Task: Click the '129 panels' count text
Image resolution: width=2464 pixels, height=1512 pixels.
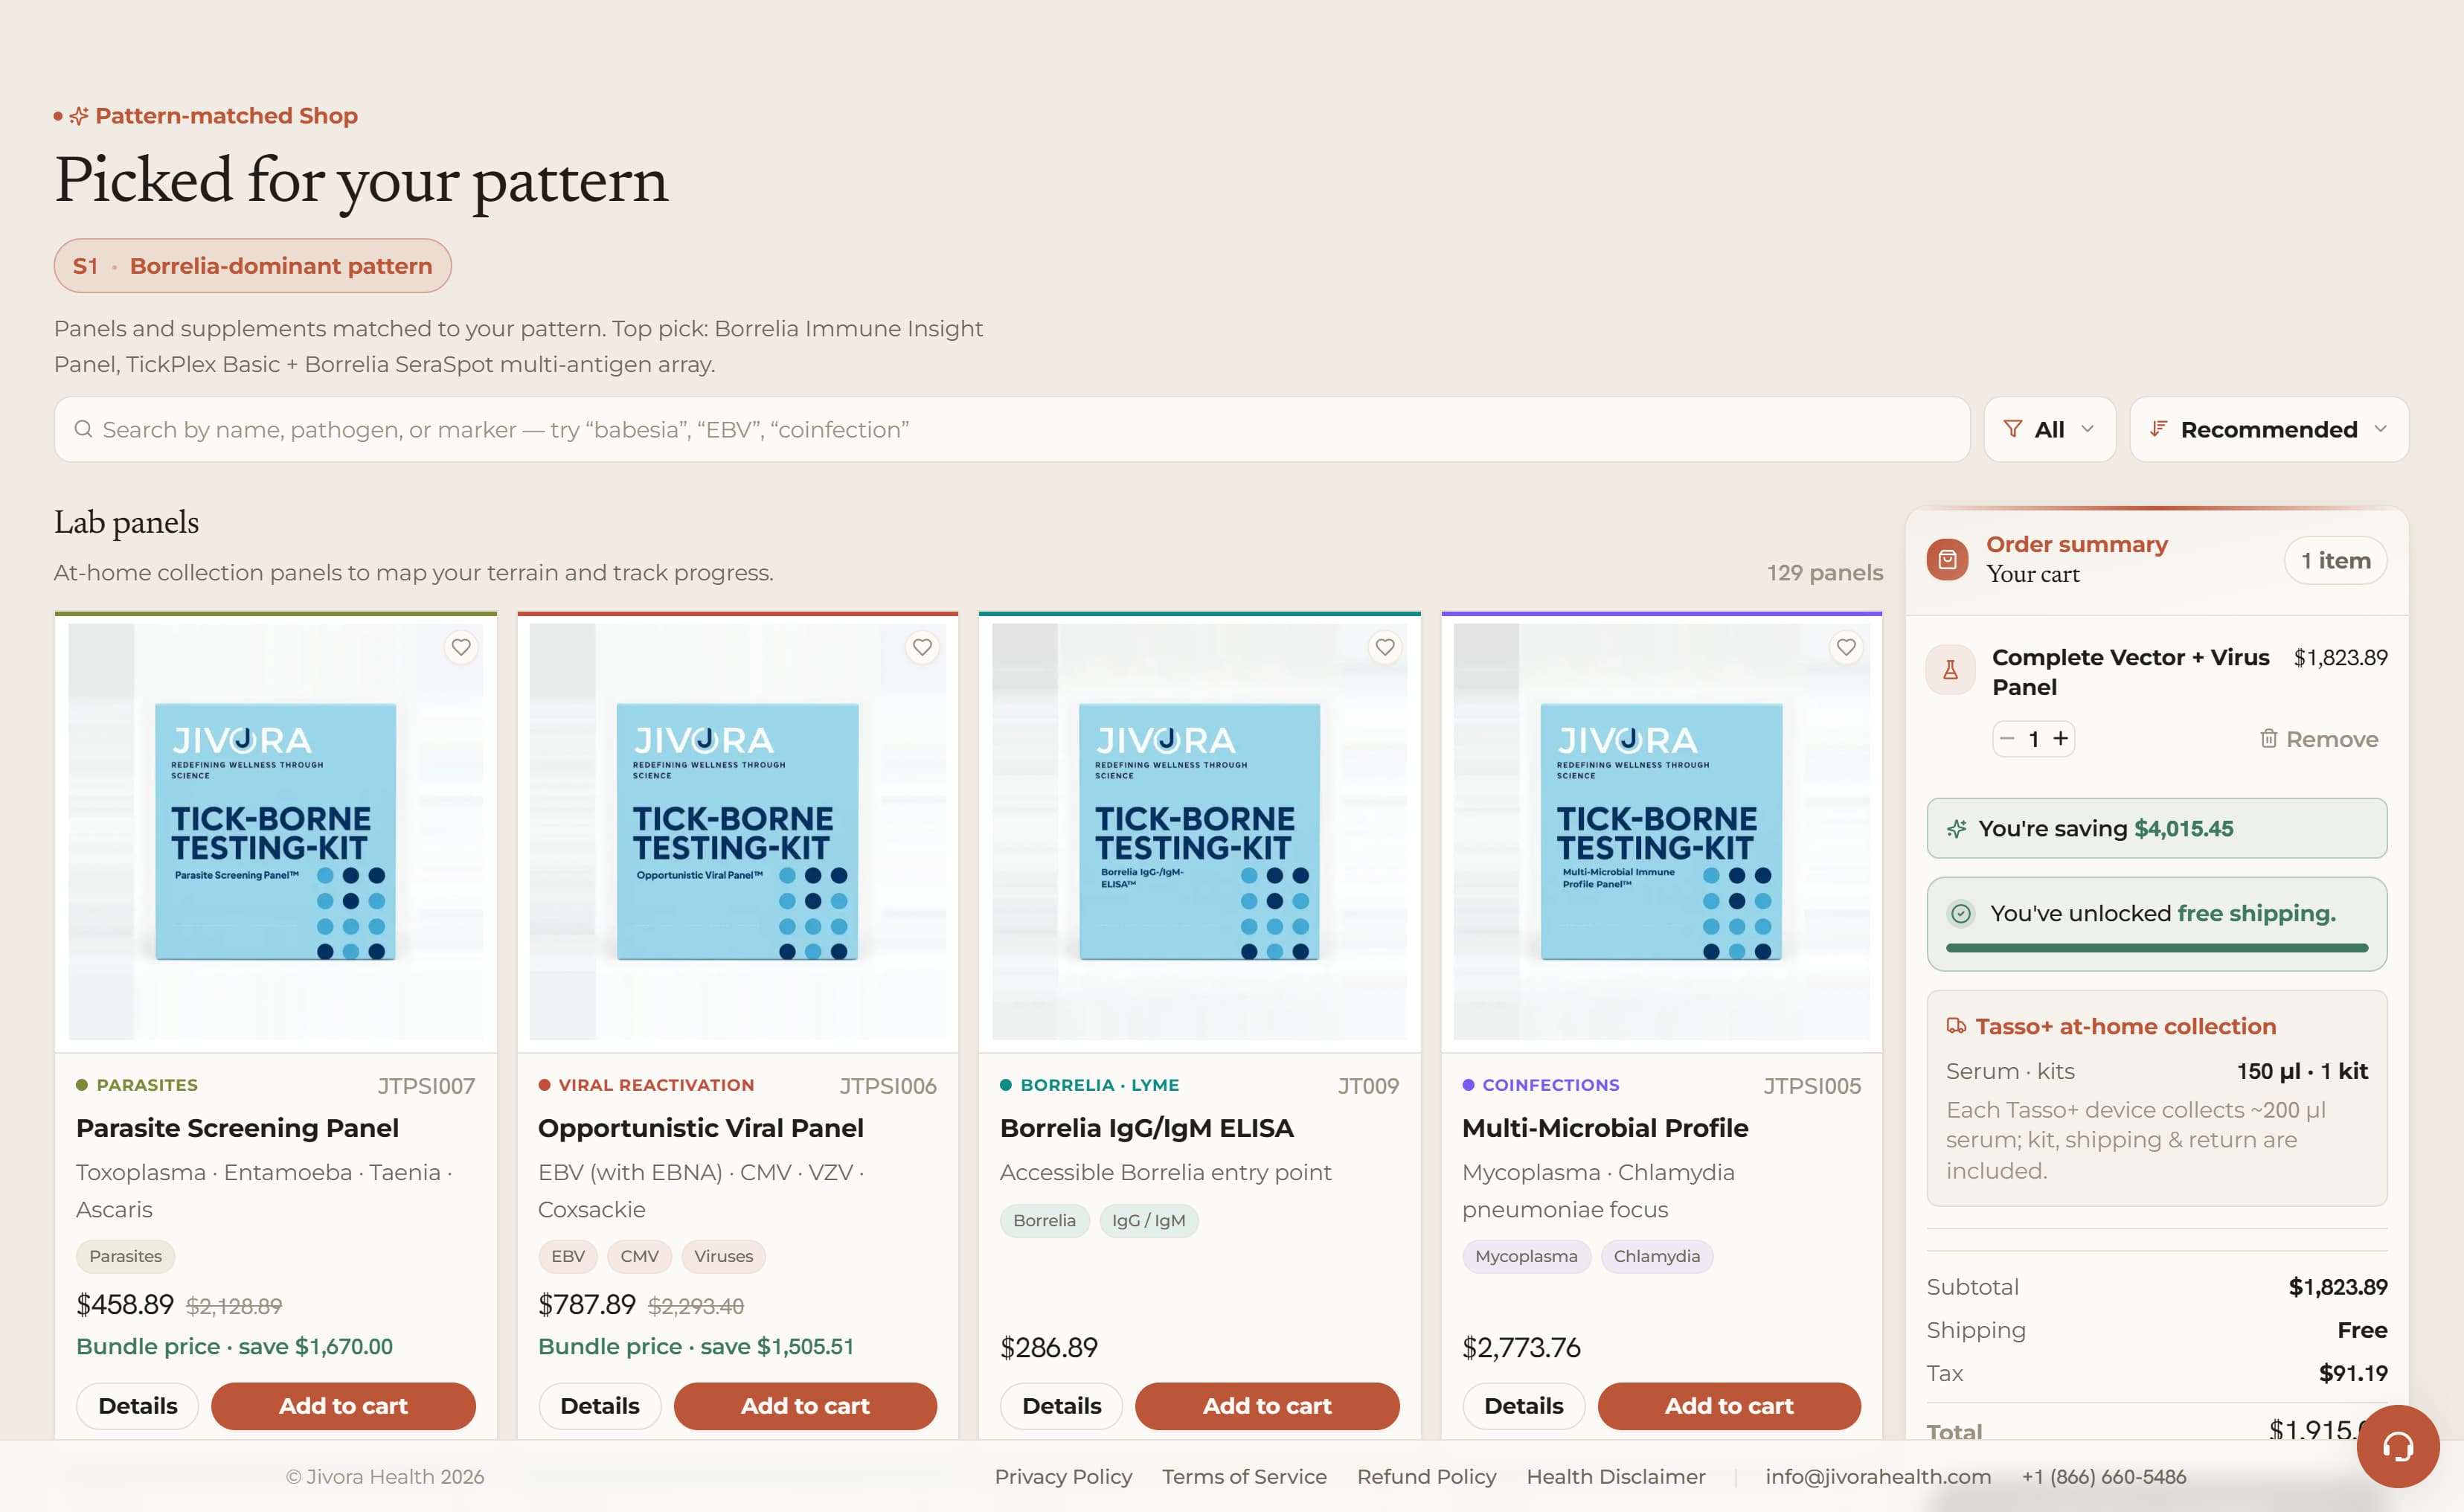Action: 1825,573
